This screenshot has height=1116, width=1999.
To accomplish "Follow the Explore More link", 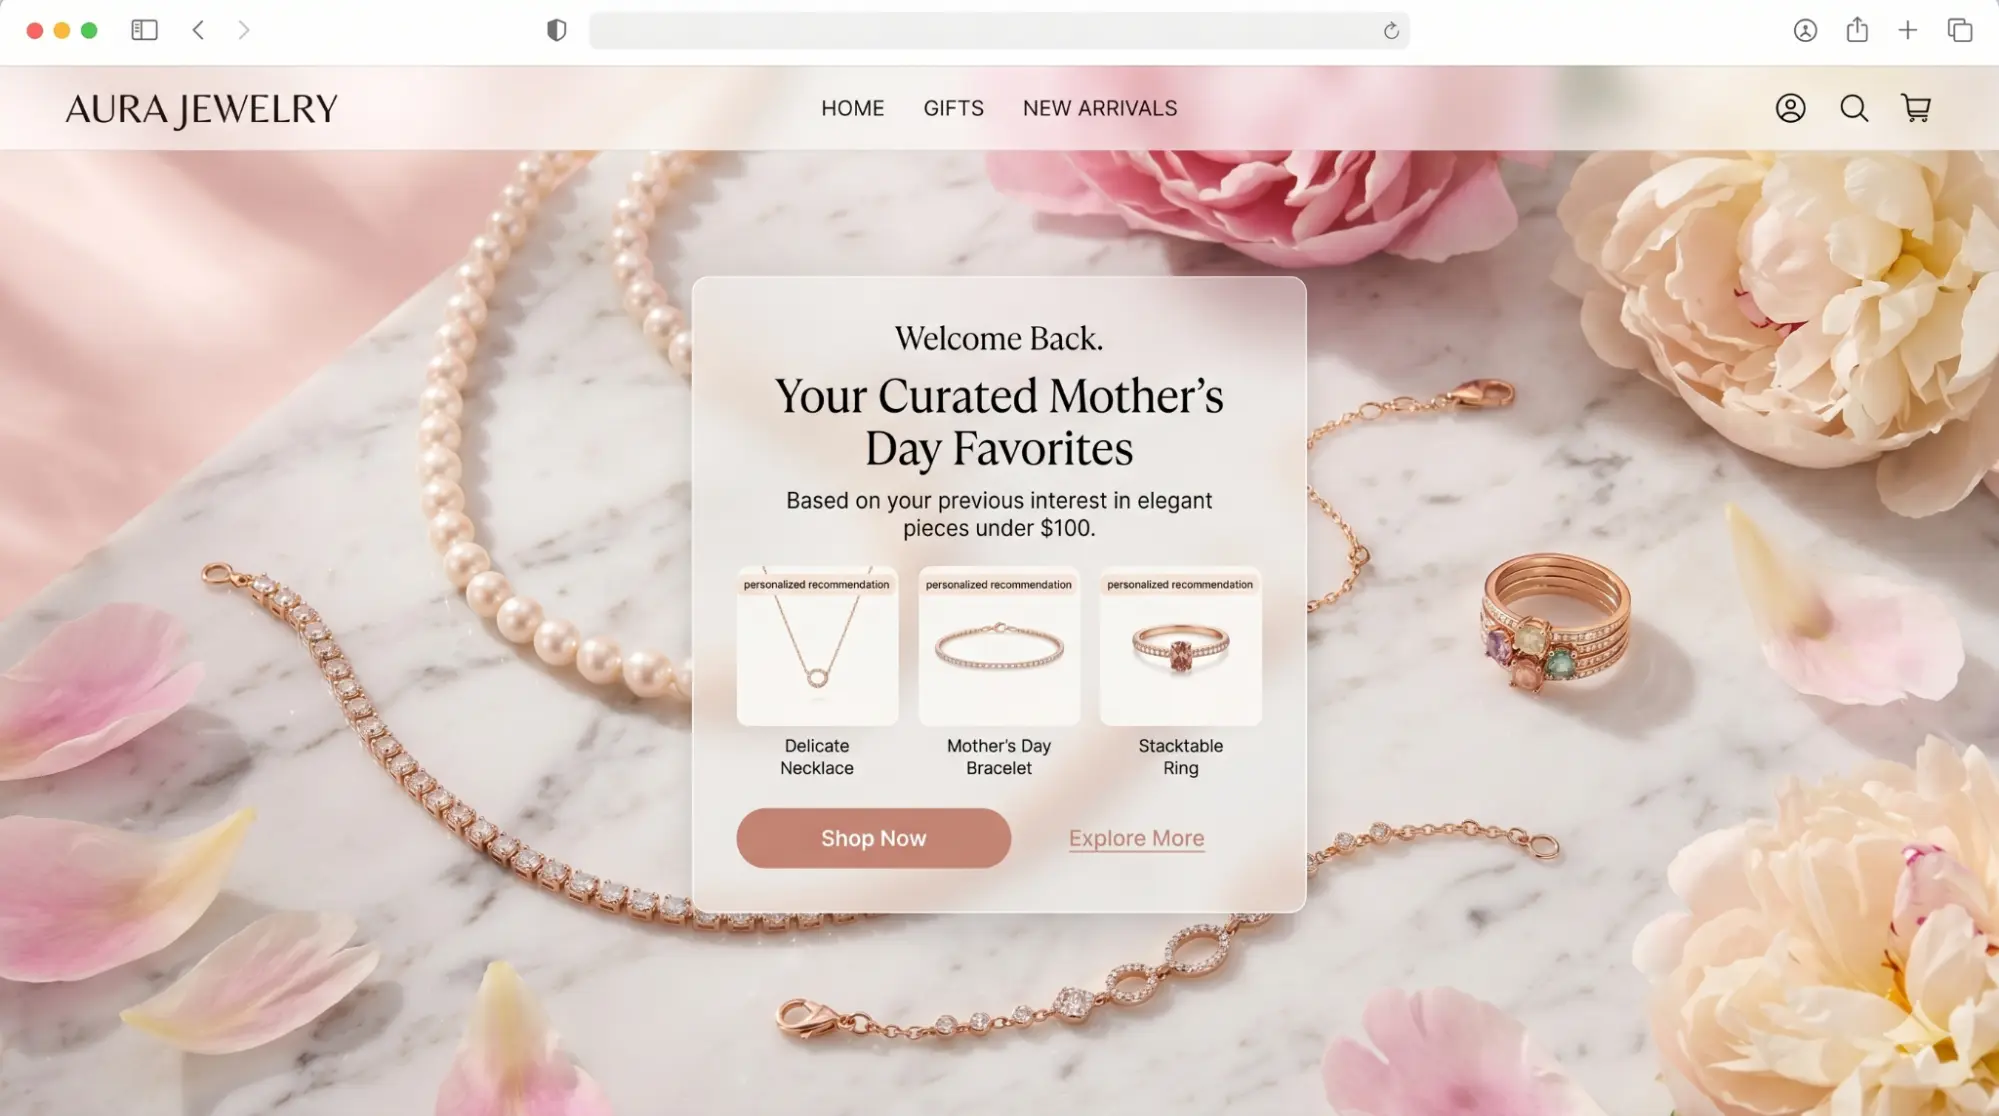I will [x=1136, y=838].
